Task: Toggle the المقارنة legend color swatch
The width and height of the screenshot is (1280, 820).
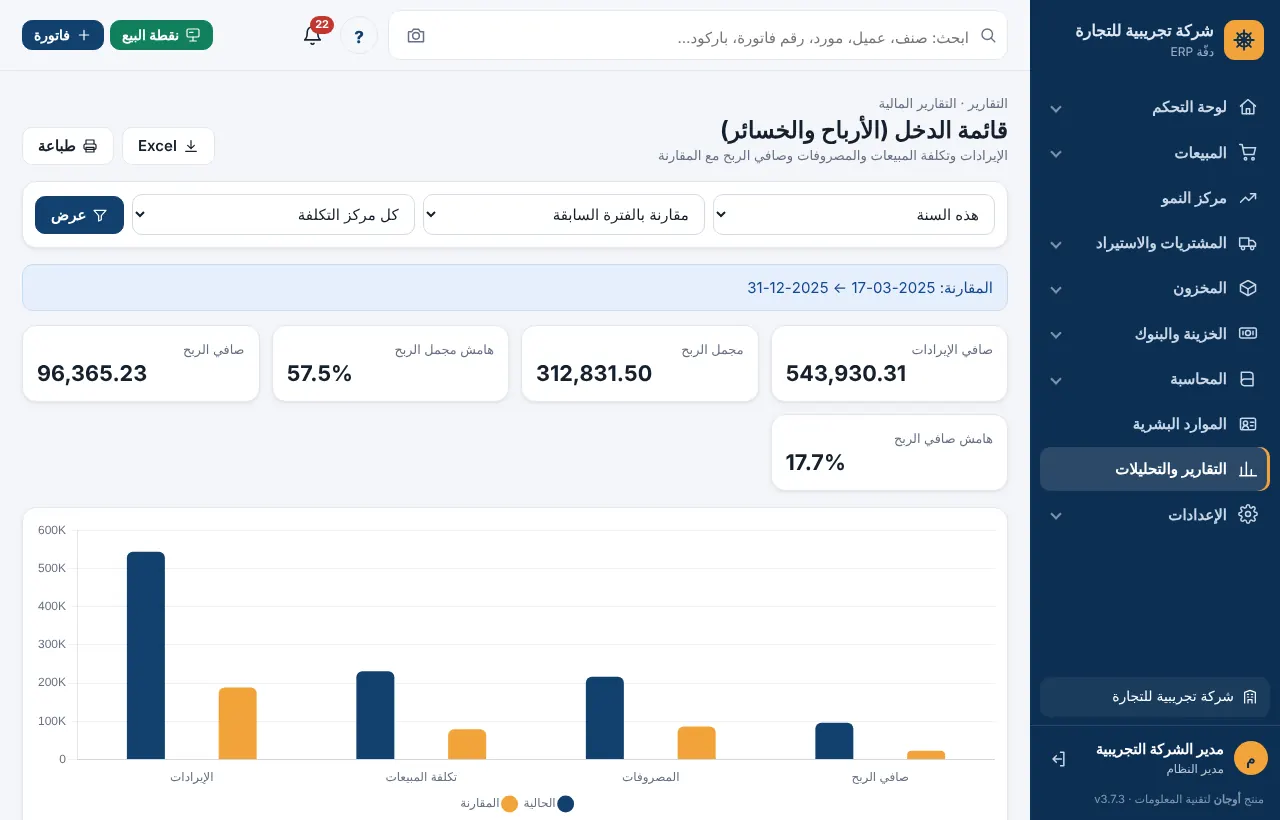Action: [510, 803]
